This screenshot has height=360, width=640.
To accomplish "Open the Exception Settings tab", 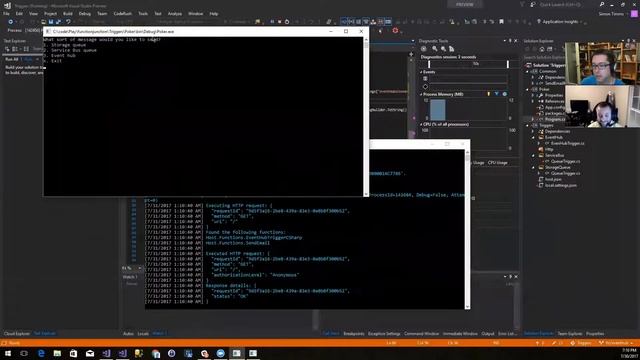I will (x=384, y=333).
